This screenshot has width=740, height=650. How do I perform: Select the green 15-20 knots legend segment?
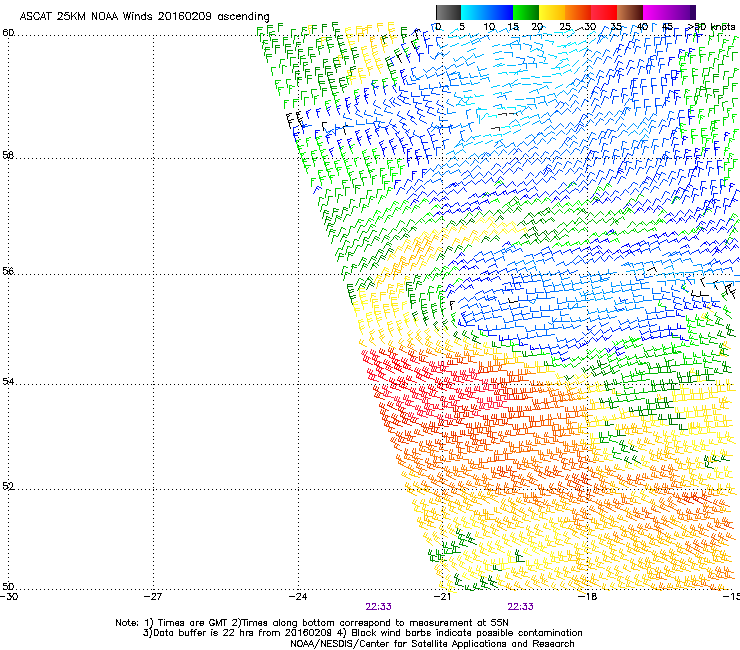click(526, 12)
